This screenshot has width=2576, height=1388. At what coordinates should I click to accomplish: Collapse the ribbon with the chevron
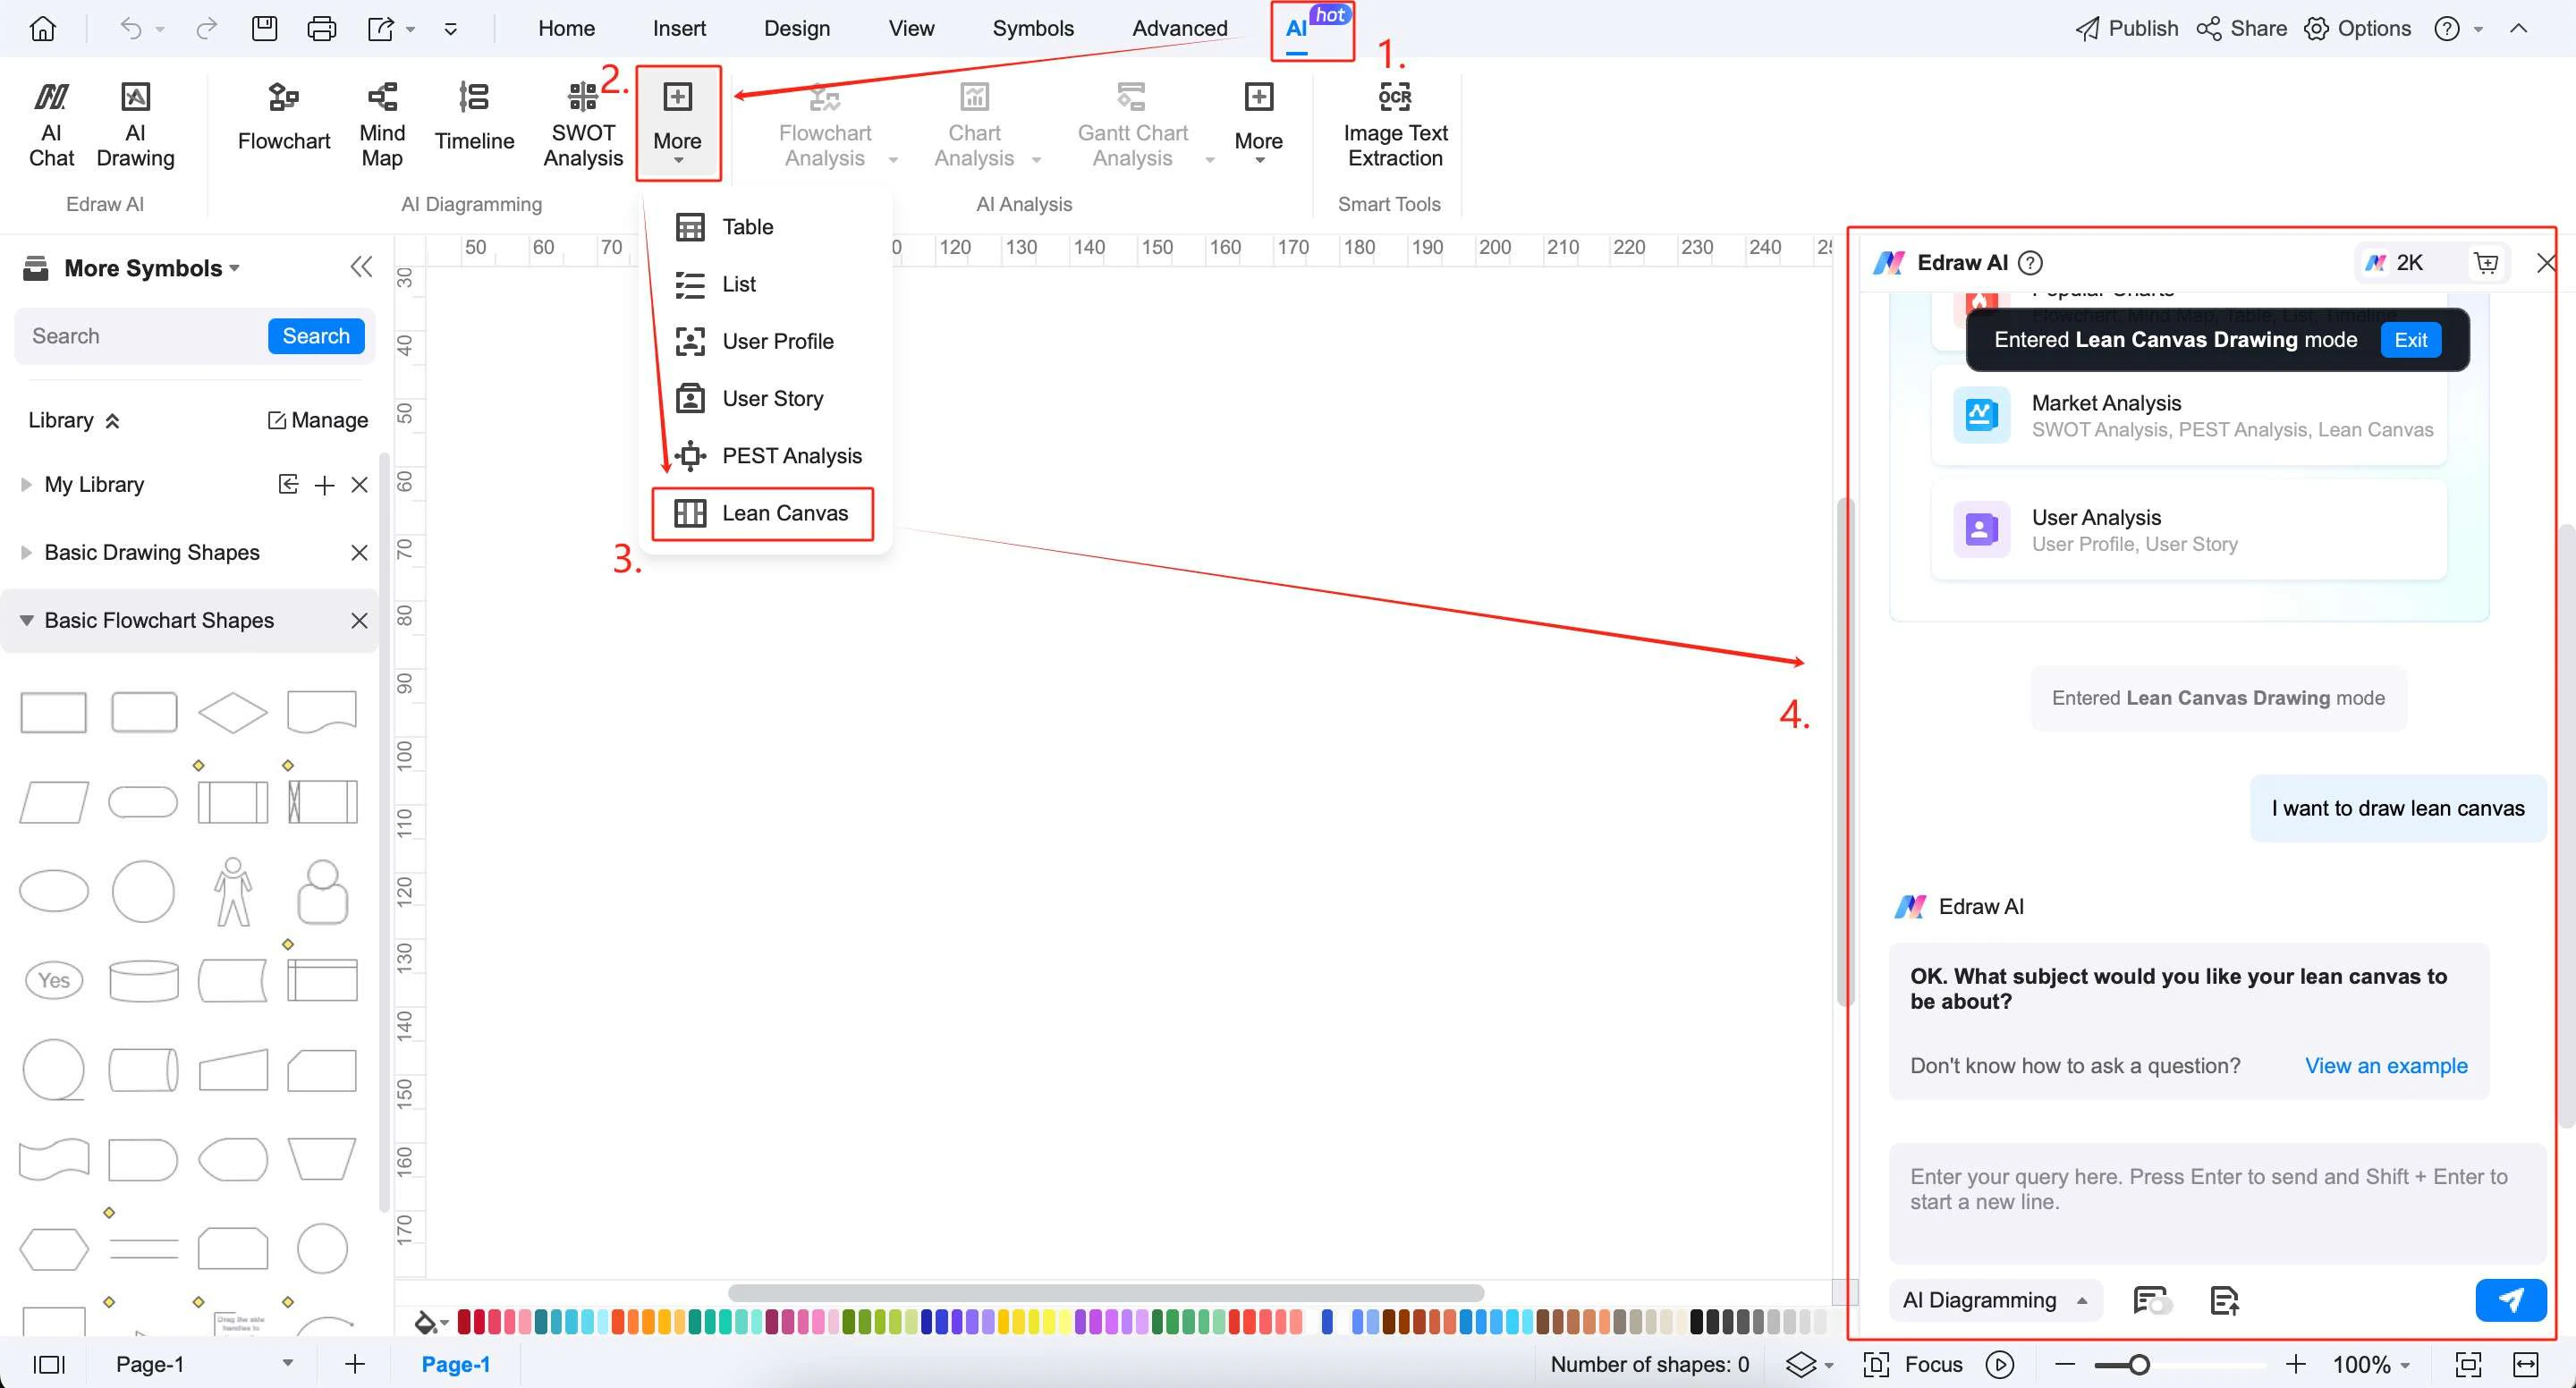click(x=2518, y=28)
